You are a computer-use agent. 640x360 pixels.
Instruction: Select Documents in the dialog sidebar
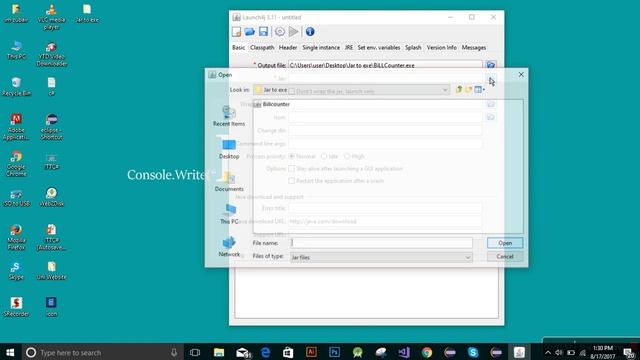click(229, 182)
